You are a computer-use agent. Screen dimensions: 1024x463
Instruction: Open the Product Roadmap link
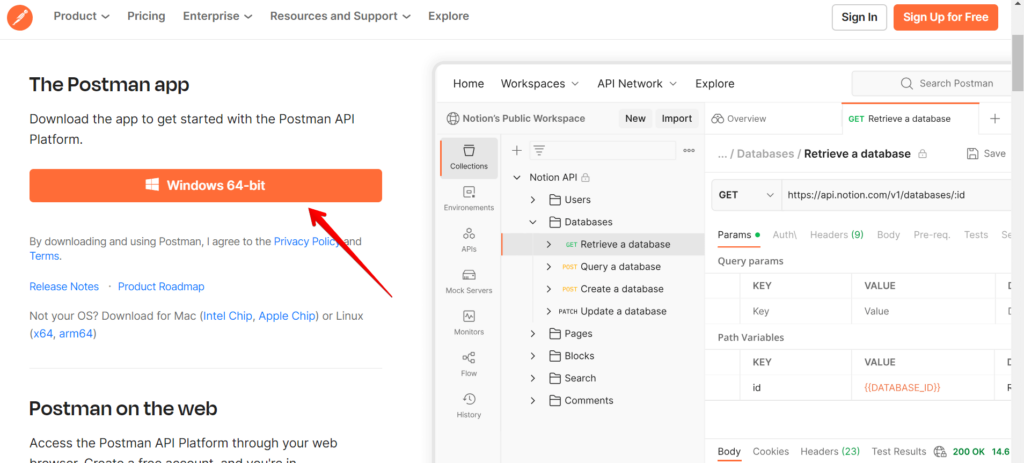click(161, 287)
